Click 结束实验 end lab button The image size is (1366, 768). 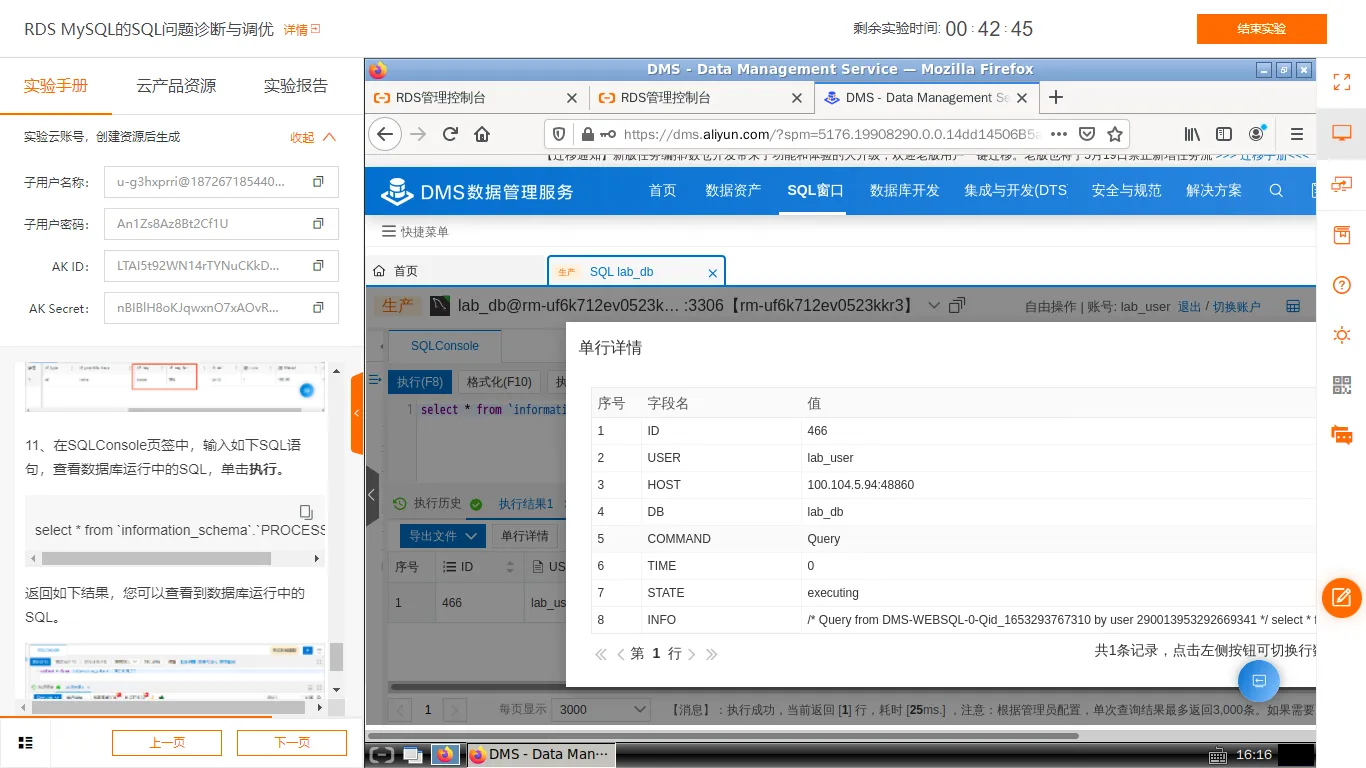pos(1261,29)
